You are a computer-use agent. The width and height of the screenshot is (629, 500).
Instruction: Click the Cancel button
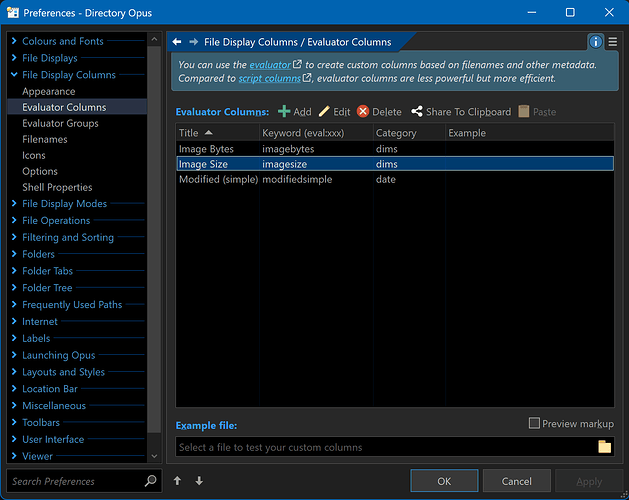tap(516, 481)
